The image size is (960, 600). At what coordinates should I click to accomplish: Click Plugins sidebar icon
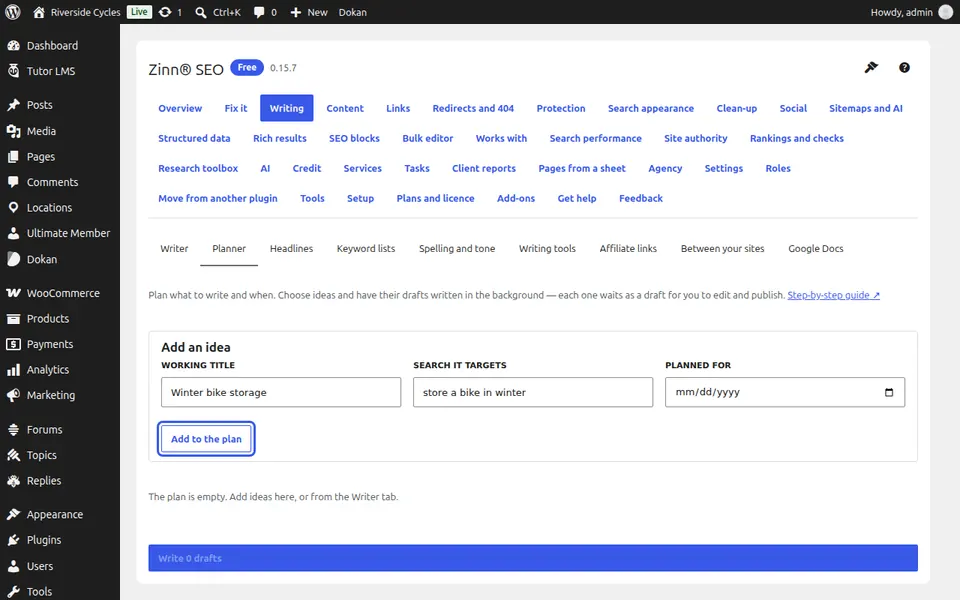(13, 540)
